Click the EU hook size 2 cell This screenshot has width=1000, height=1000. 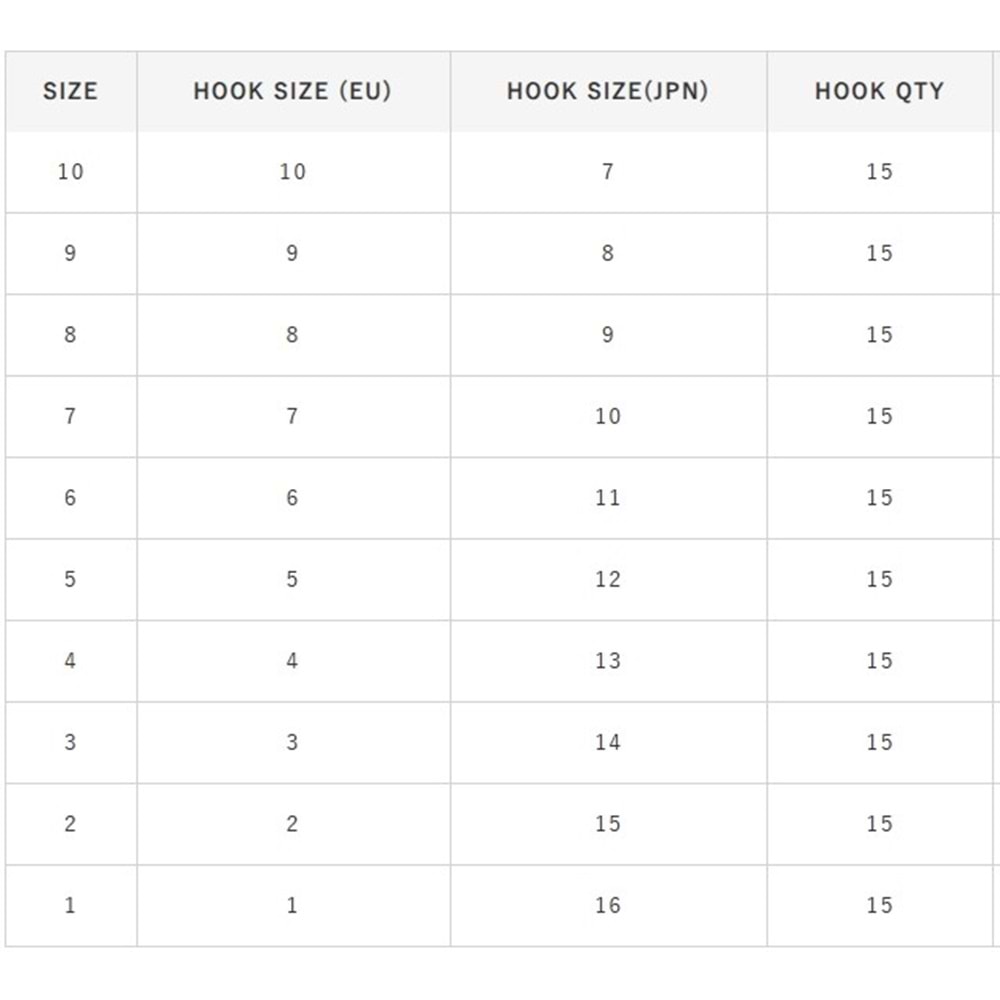pos(292,824)
